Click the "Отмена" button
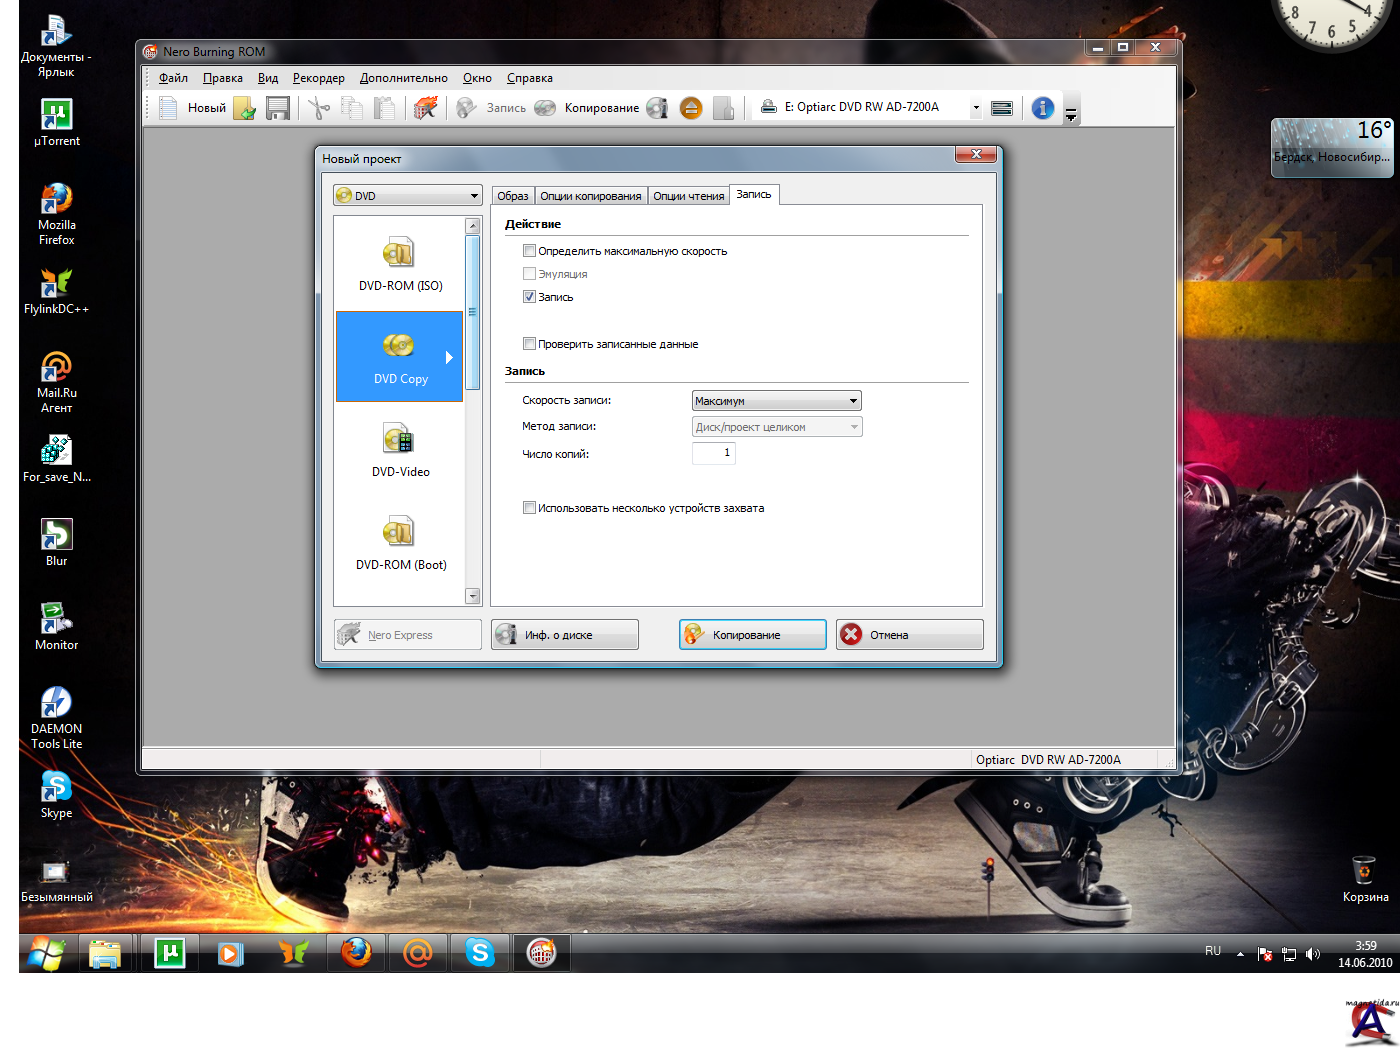Image resolution: width=1400 pixels, height=1050 pixels. tap(909, 635)
